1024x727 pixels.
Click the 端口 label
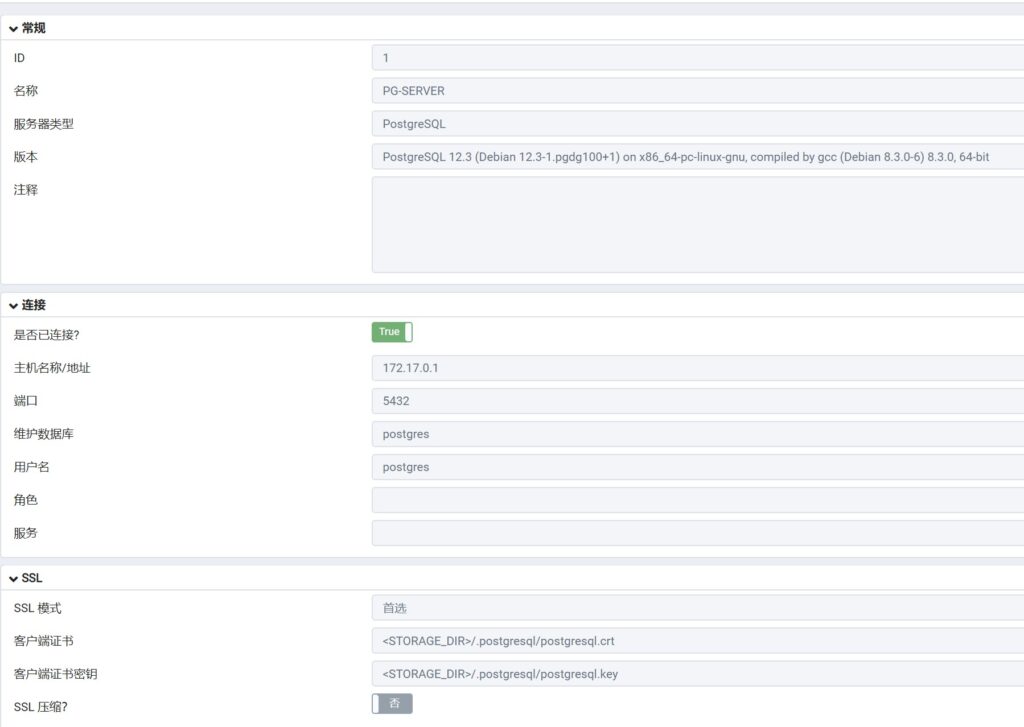tap(25, 401)
